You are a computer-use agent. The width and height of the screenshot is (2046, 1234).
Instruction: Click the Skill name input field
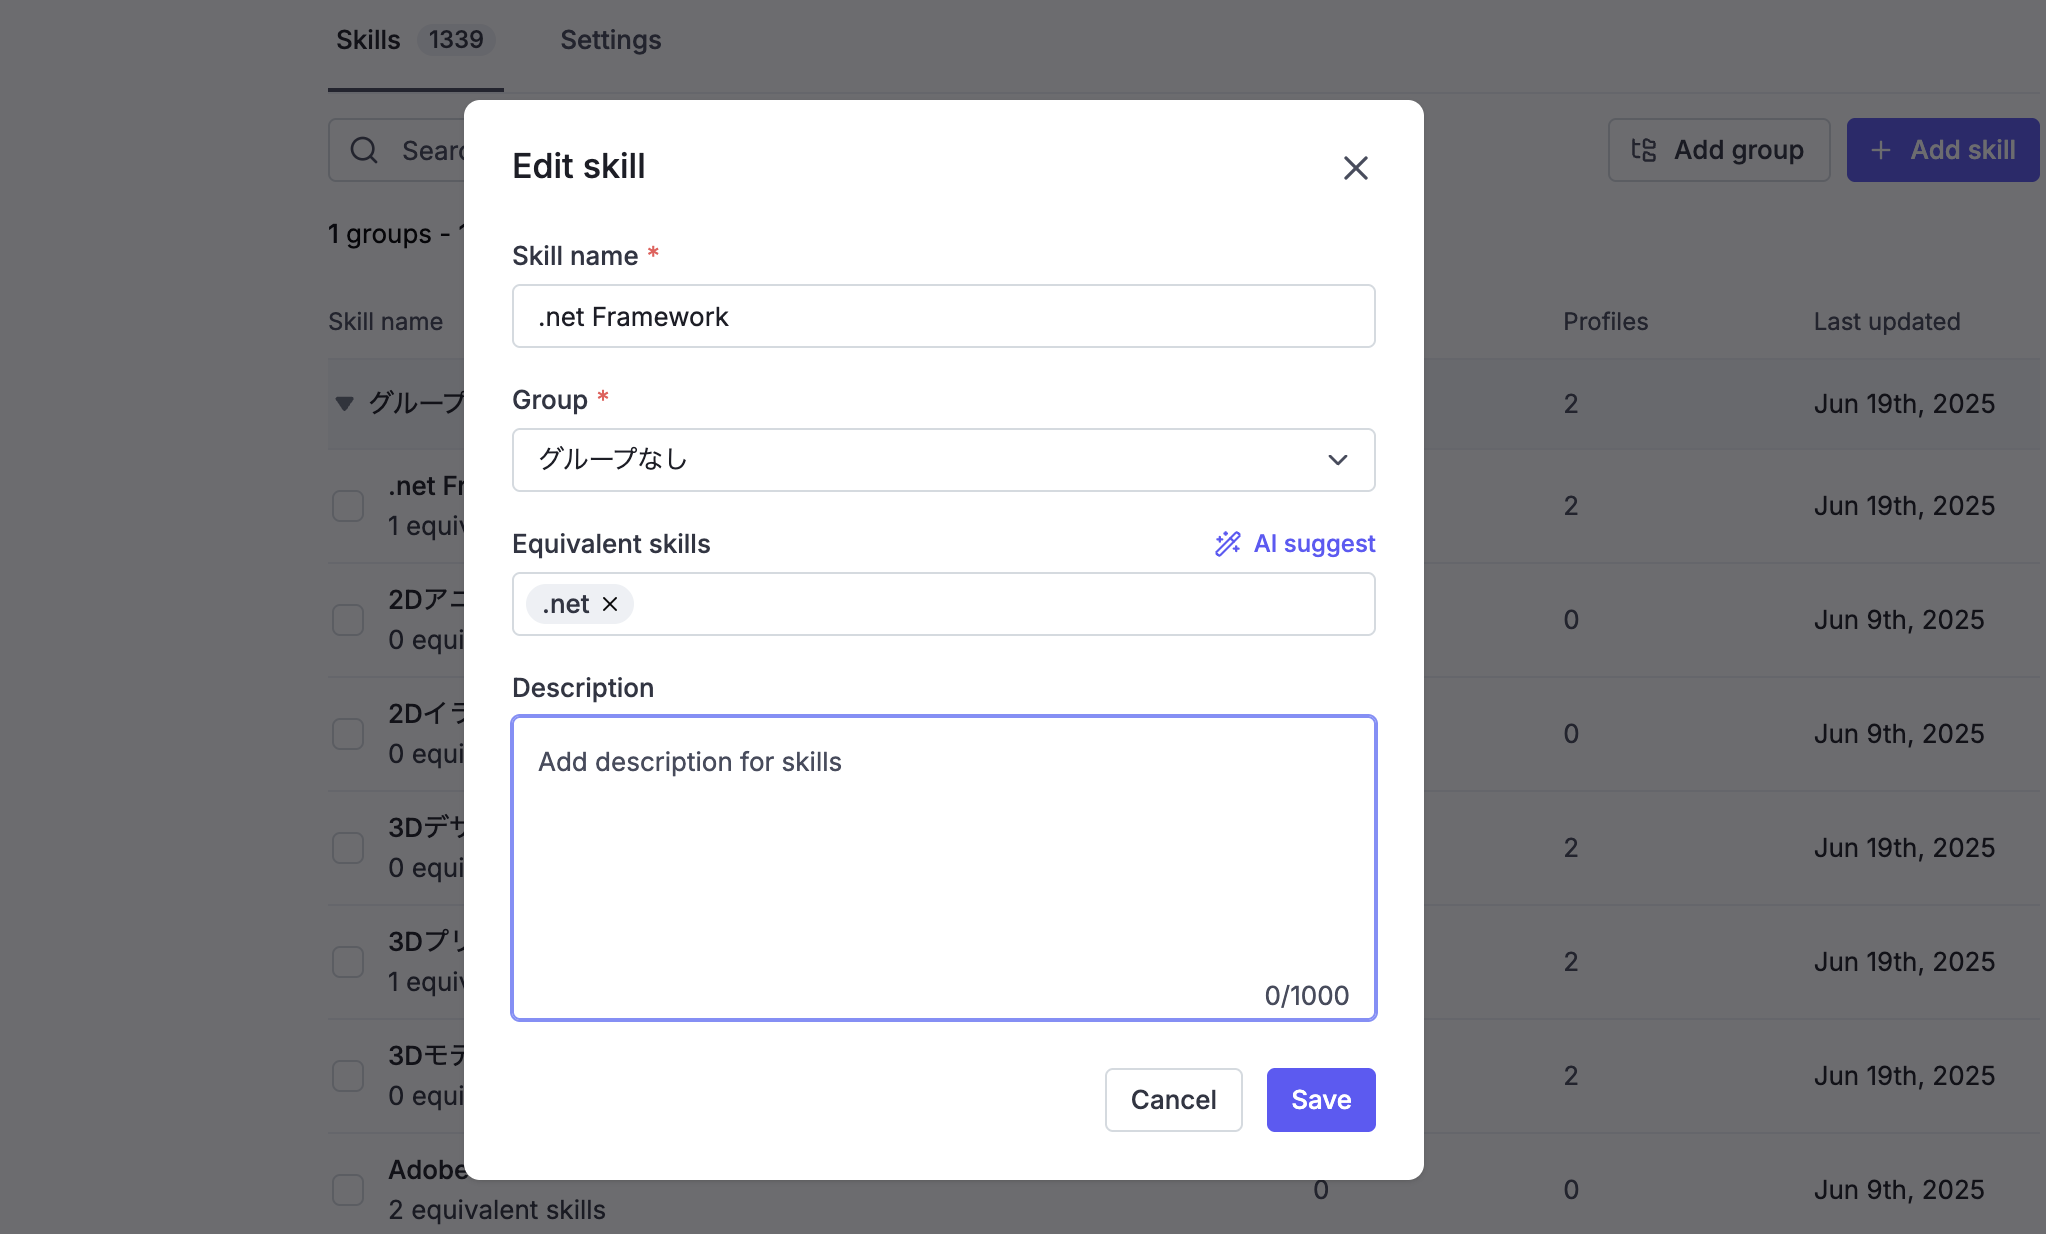(x=943, y=316)
